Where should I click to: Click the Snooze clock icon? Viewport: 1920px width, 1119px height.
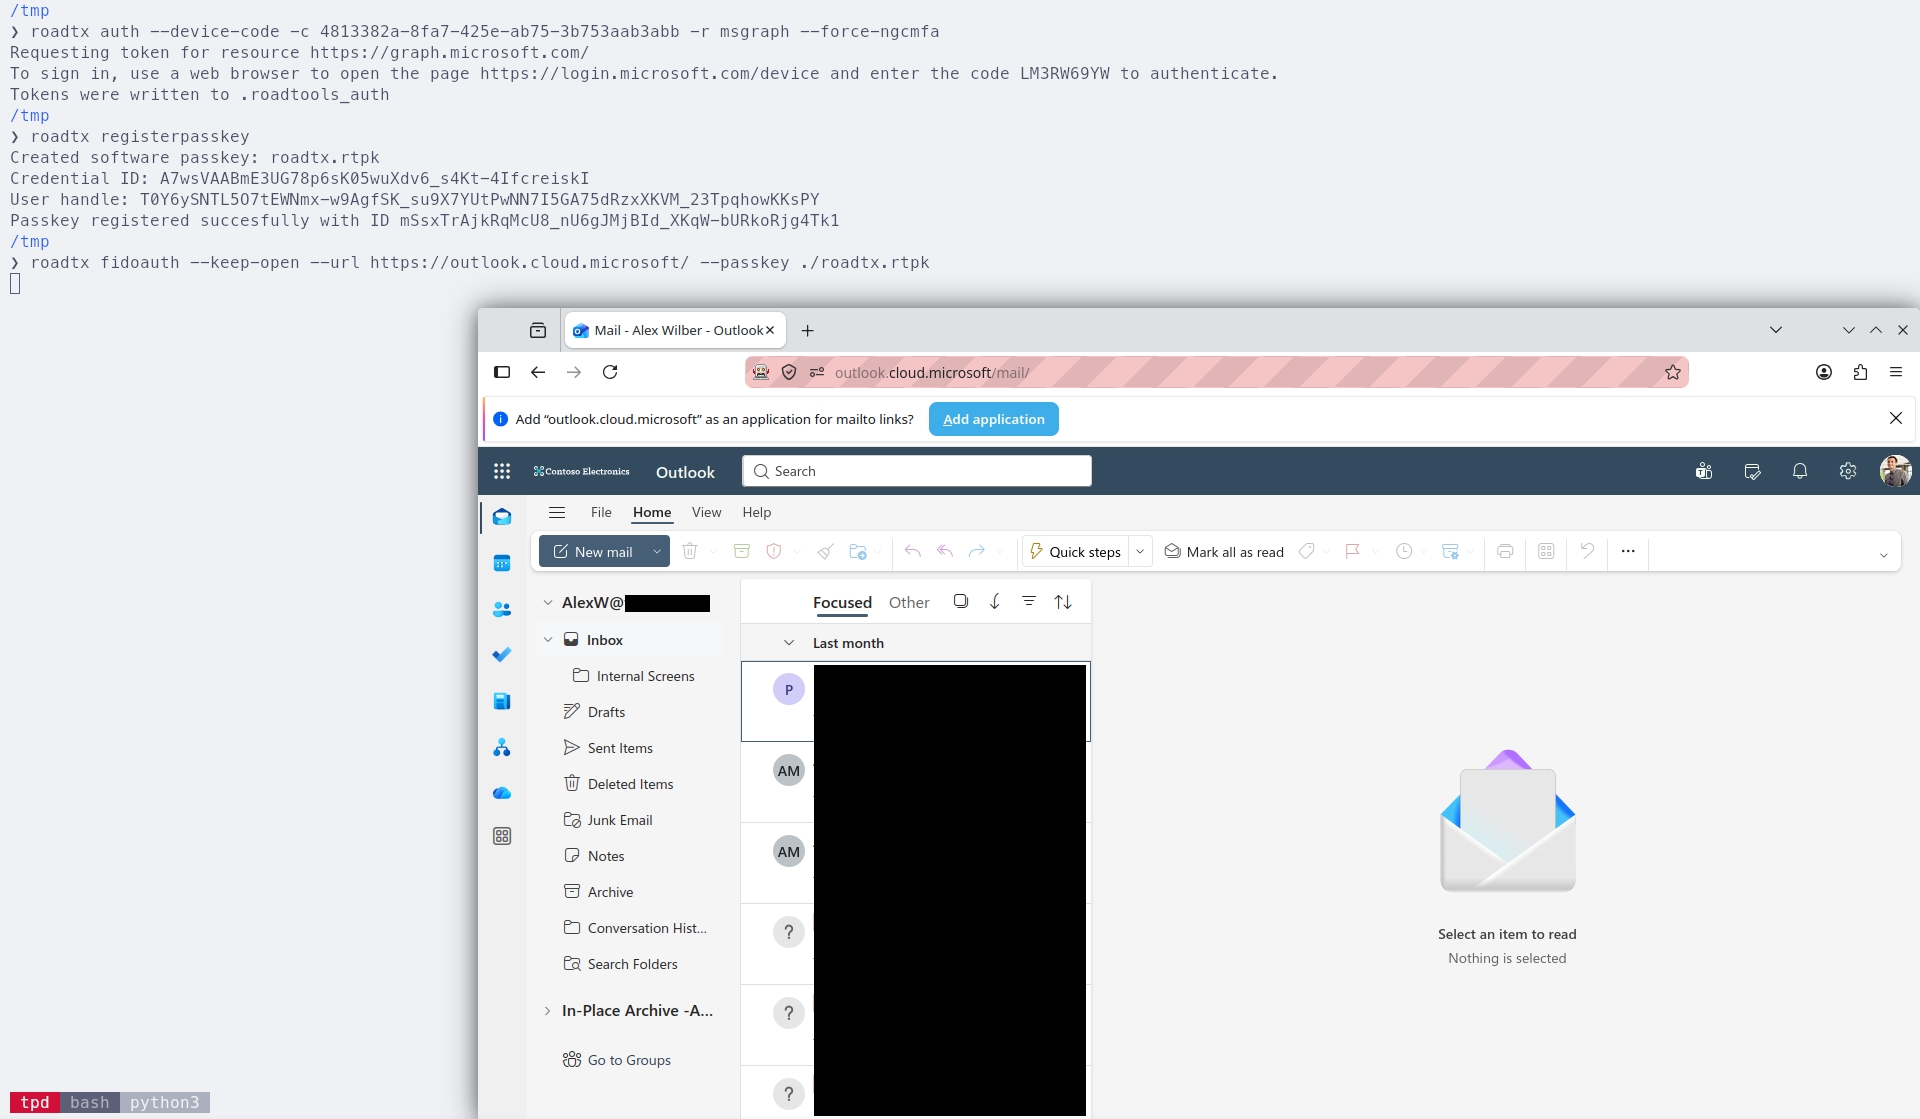click(x=1404, y=551)
